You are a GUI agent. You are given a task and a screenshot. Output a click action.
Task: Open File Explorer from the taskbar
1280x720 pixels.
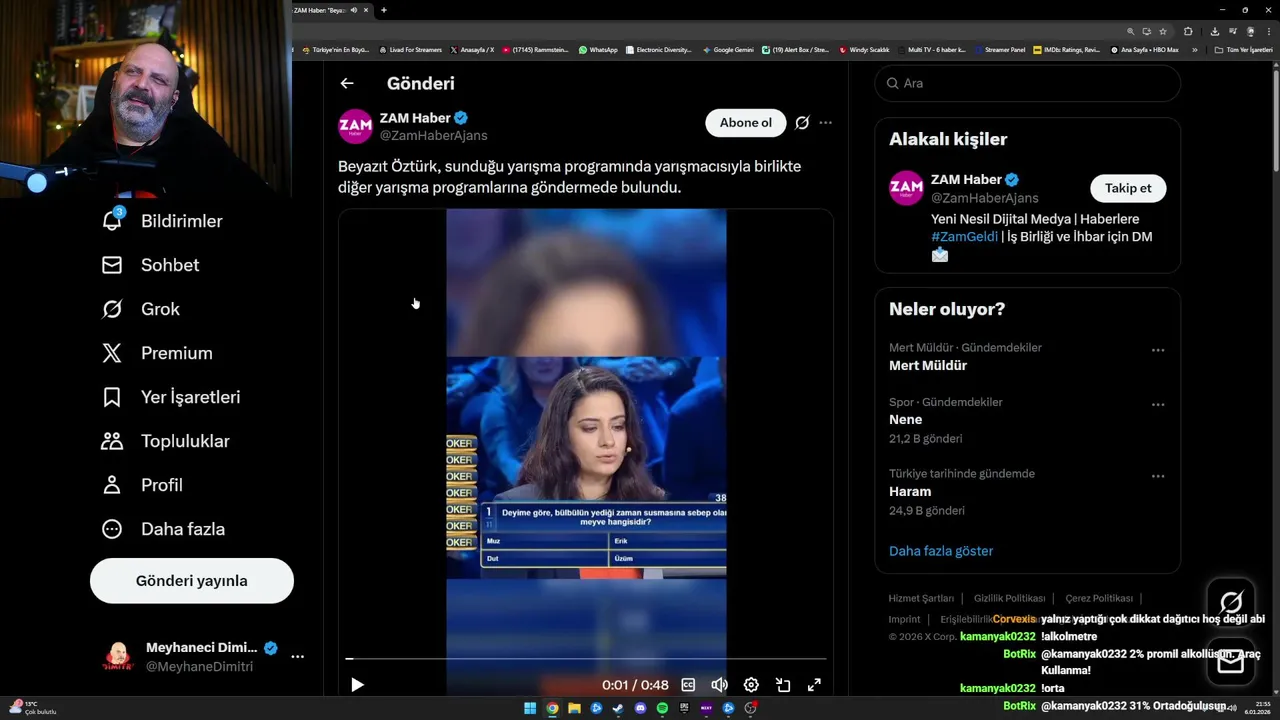574,708
